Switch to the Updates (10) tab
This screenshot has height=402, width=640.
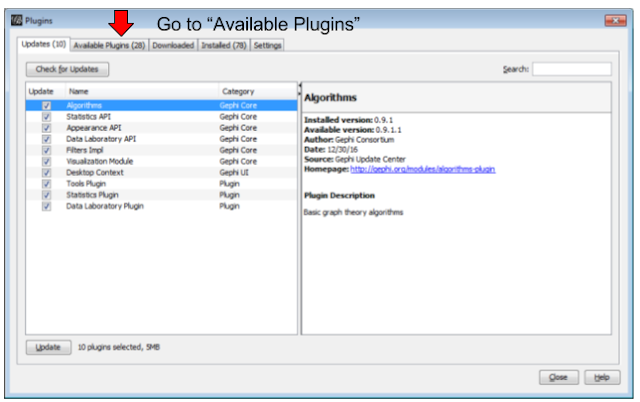44,44
